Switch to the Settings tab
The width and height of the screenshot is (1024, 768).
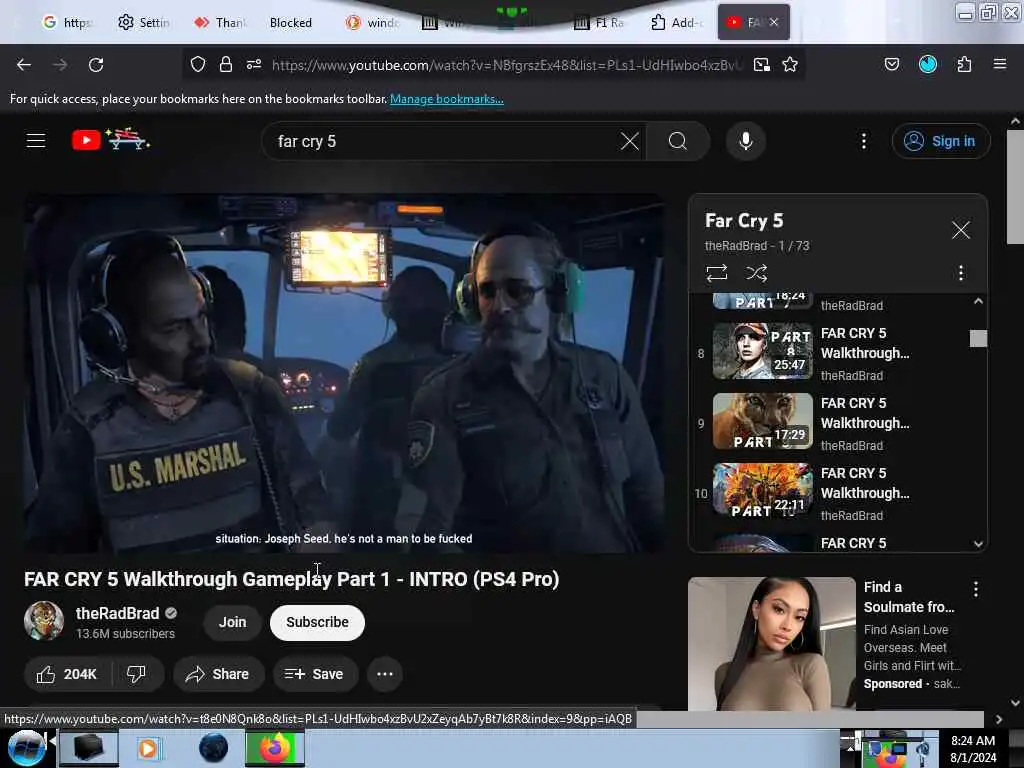[144, 23]
